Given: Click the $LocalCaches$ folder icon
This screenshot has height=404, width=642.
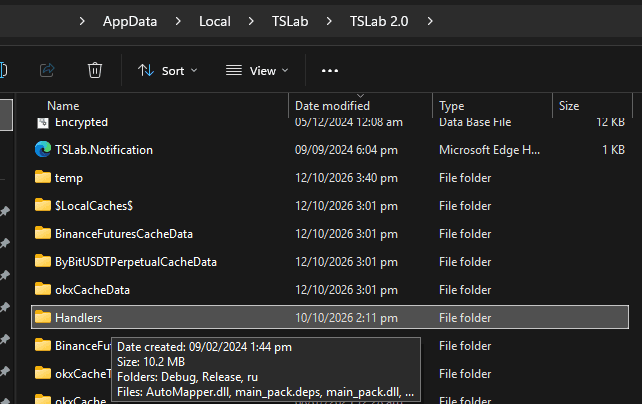Looking at the screenshot, I should pos(43,205).
